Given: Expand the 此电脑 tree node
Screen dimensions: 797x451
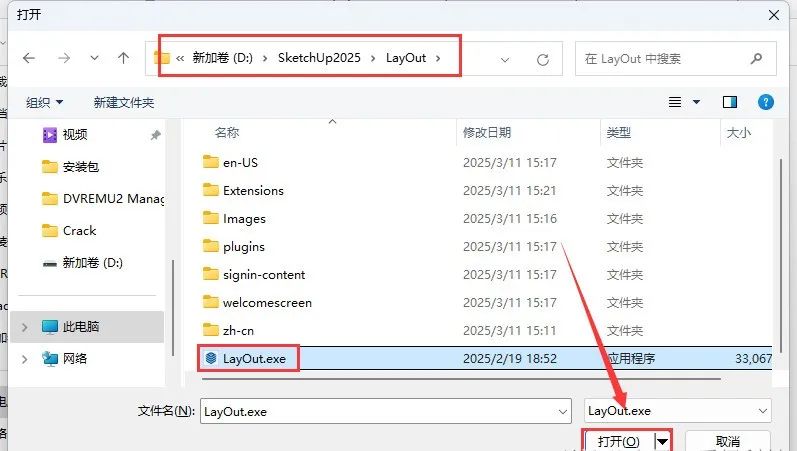Looking at the screenshot, I should pos(24,327).
